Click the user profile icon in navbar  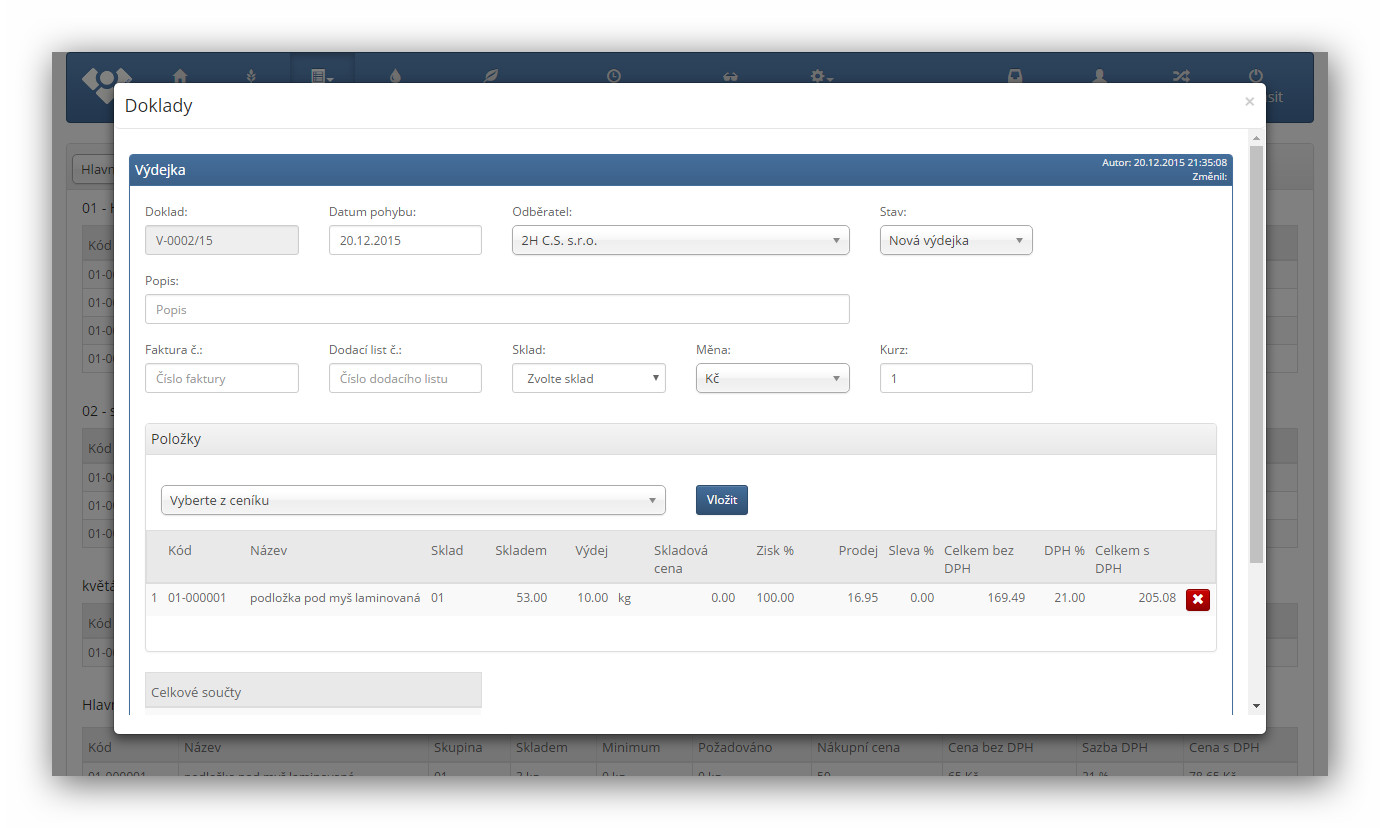pos(1099,76)
